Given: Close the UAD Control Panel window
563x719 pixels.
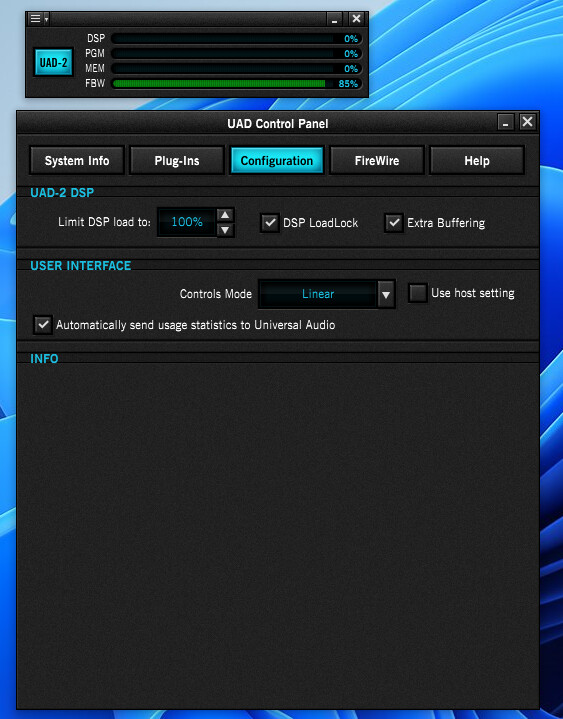Looking at the screenshot, I should (527, 122).
